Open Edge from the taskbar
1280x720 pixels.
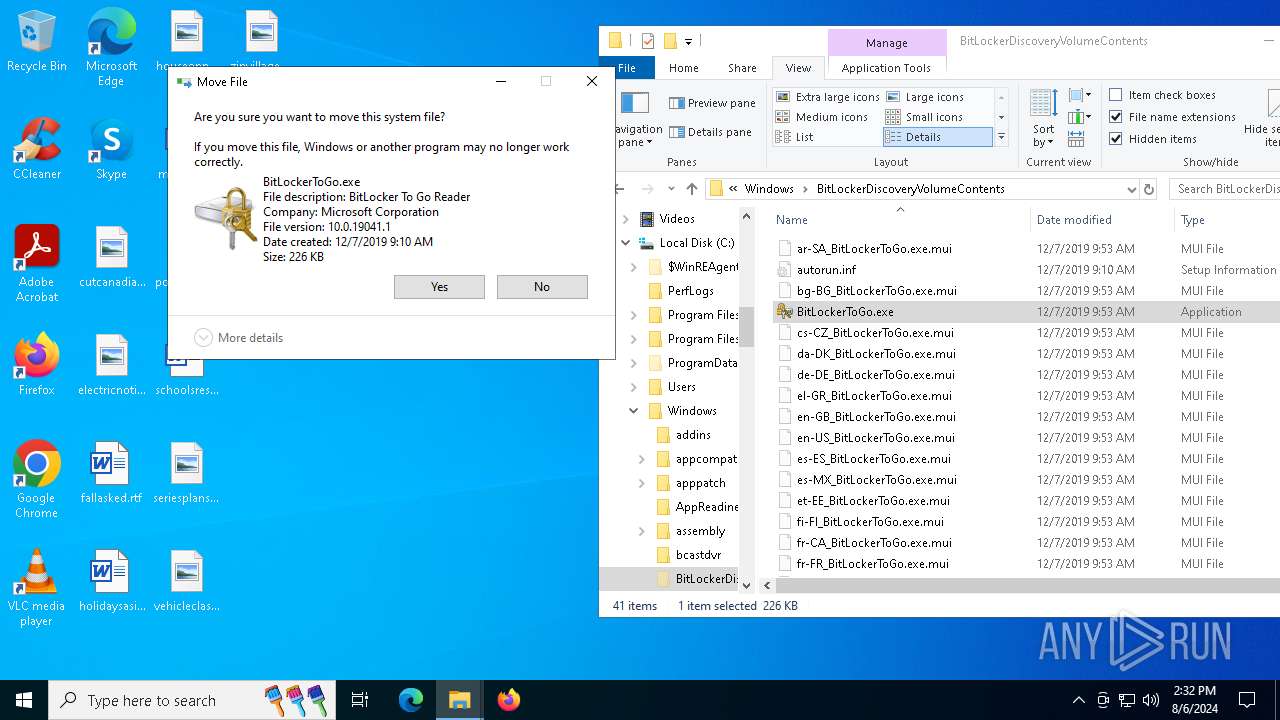(411, 700)
